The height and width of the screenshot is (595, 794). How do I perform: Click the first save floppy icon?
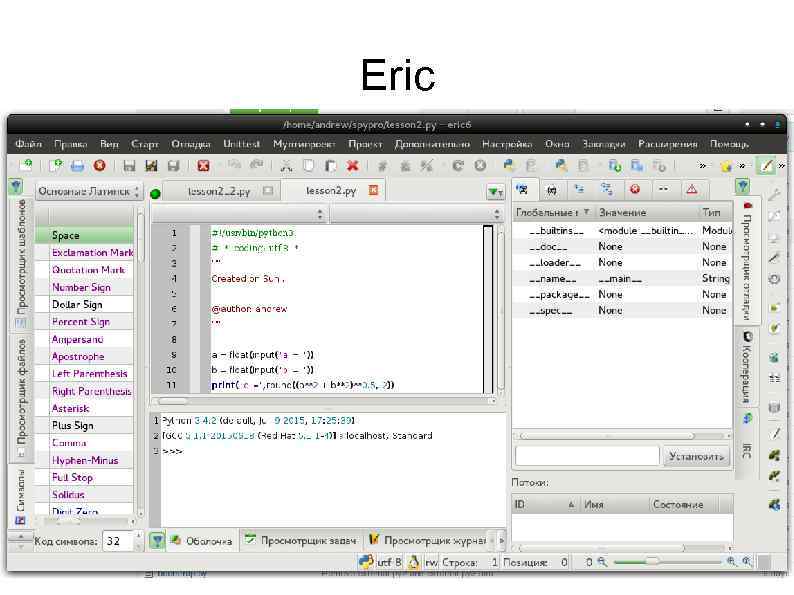pyautogui.click(x=130, y=166)
